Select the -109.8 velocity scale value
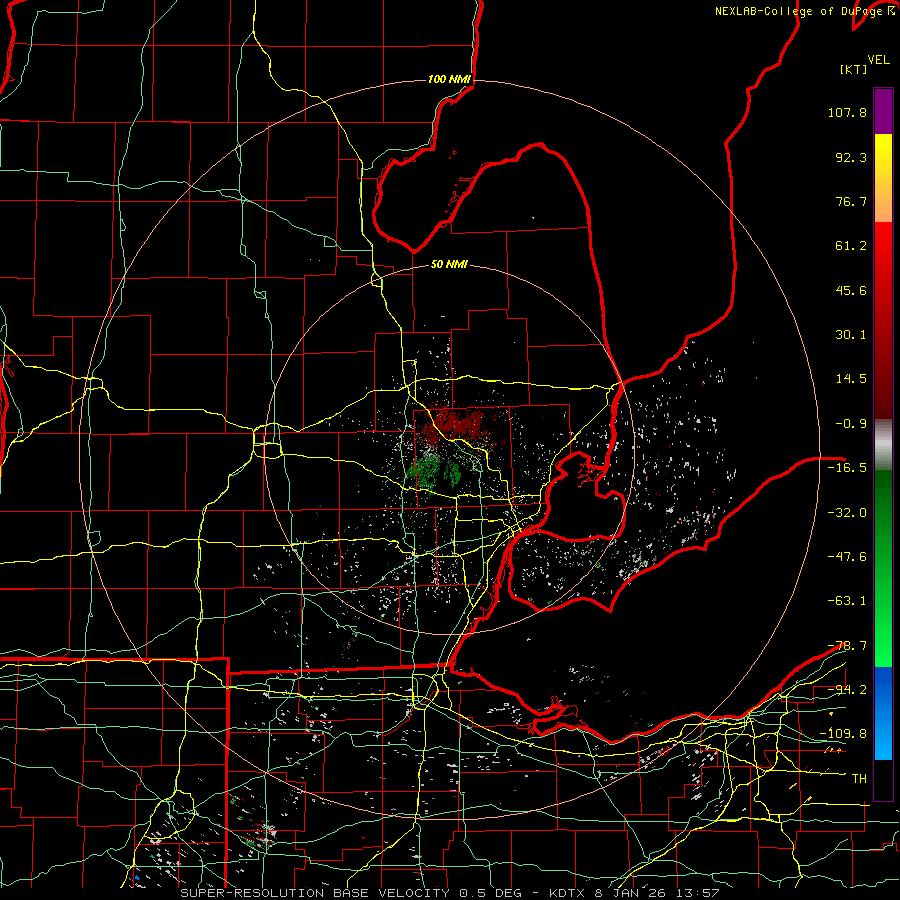Viewport: 900px width, 900px height. (x=843, y=734)
